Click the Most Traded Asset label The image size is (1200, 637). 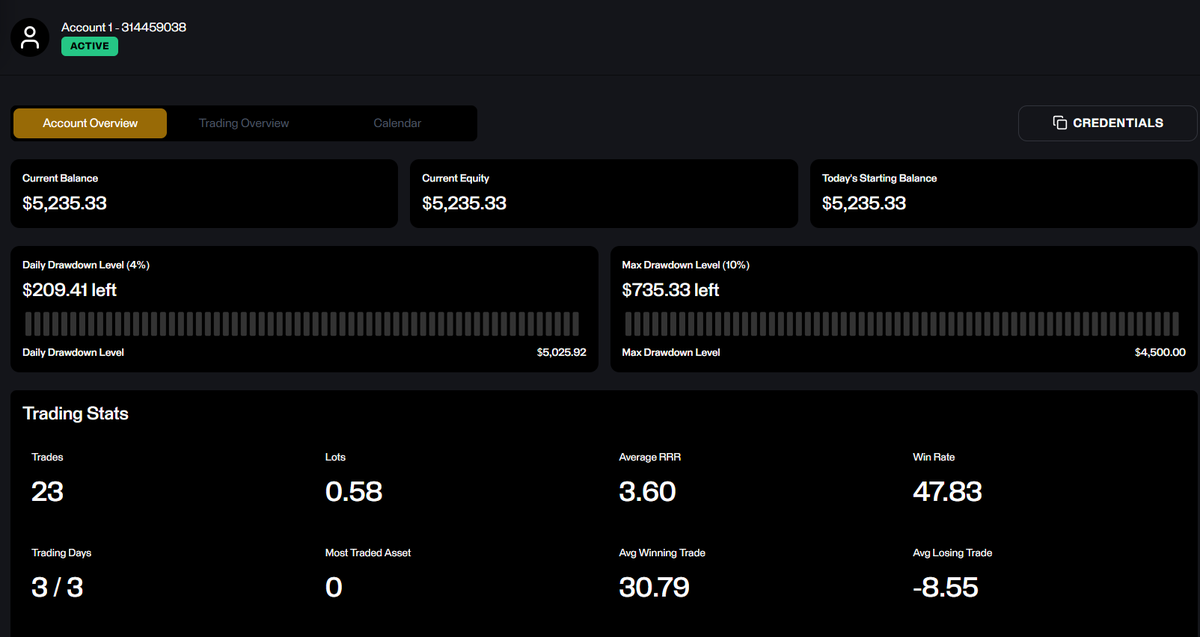tap(368, 553)
